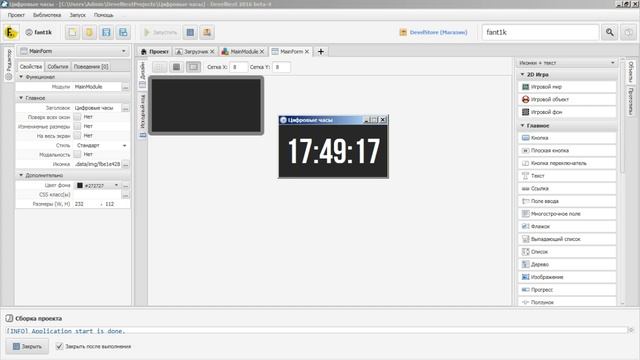Open the 'Помощь' menu

click(x=104, y=15)
